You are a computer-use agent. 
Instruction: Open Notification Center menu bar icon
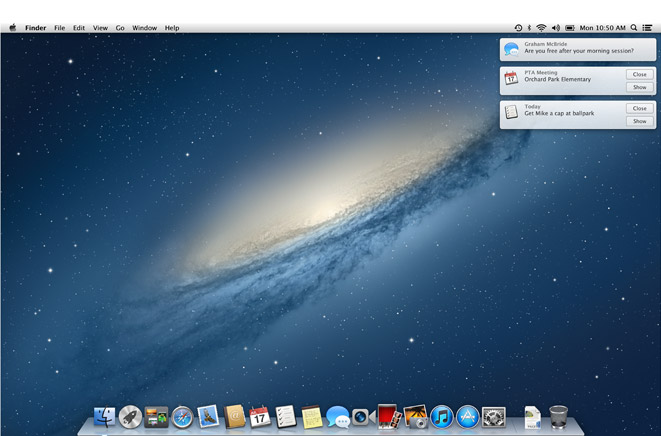[x=648, y=28]
